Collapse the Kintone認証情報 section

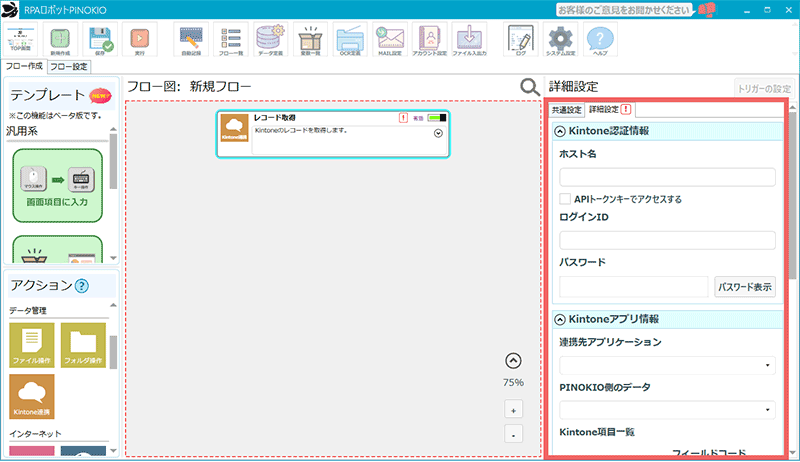pos(560,132)
